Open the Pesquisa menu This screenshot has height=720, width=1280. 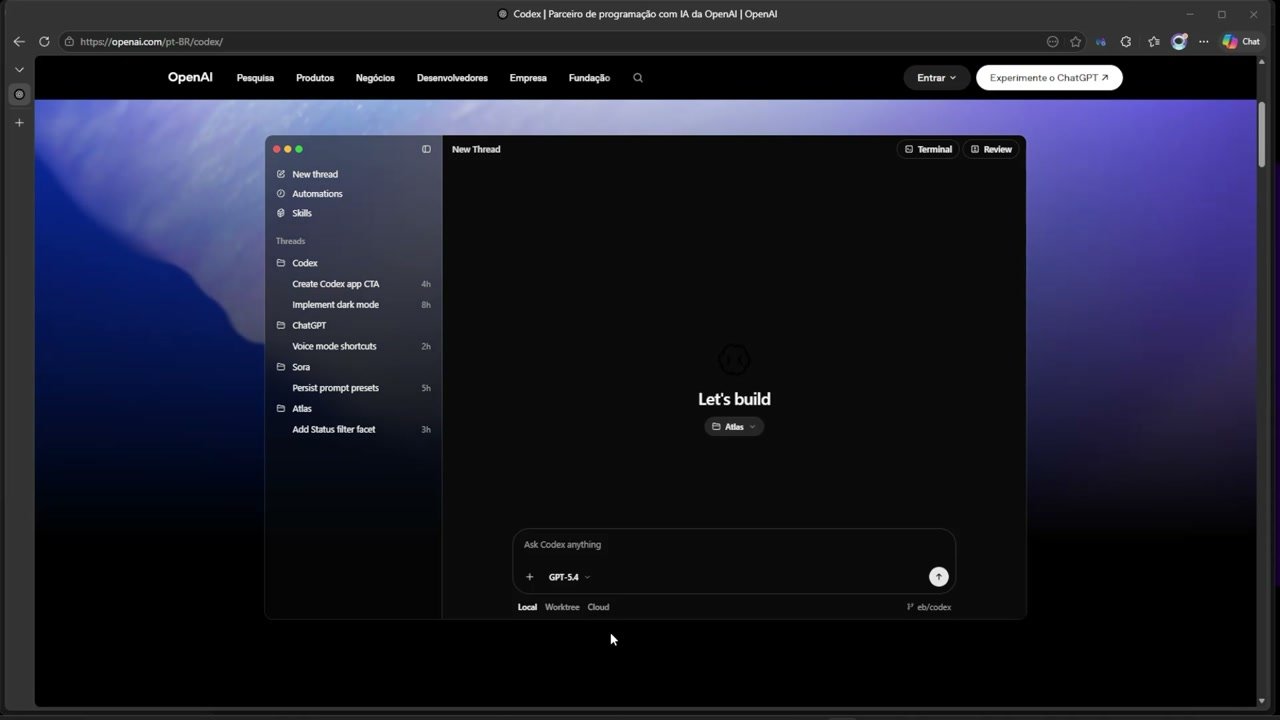[x=255, y=78]
